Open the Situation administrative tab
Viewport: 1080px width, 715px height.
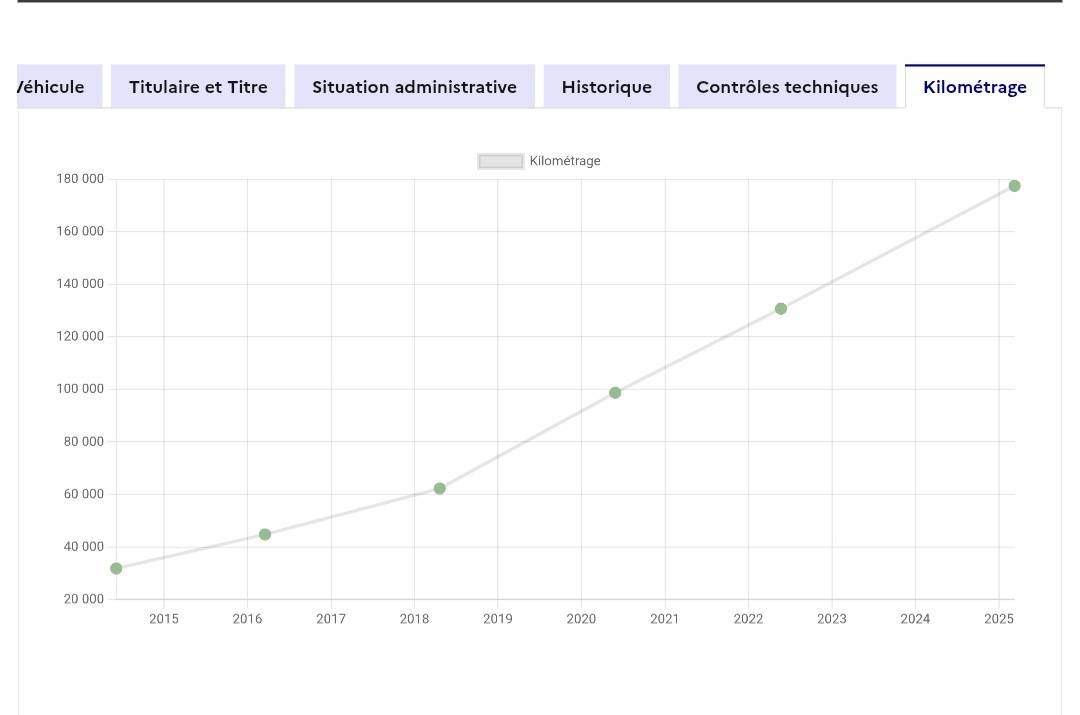point(415,87)
